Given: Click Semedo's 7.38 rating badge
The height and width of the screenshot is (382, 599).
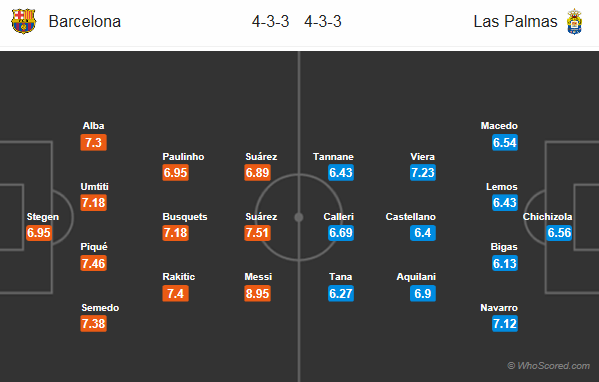Looking at the screenshot, I should tap(94, 324).
